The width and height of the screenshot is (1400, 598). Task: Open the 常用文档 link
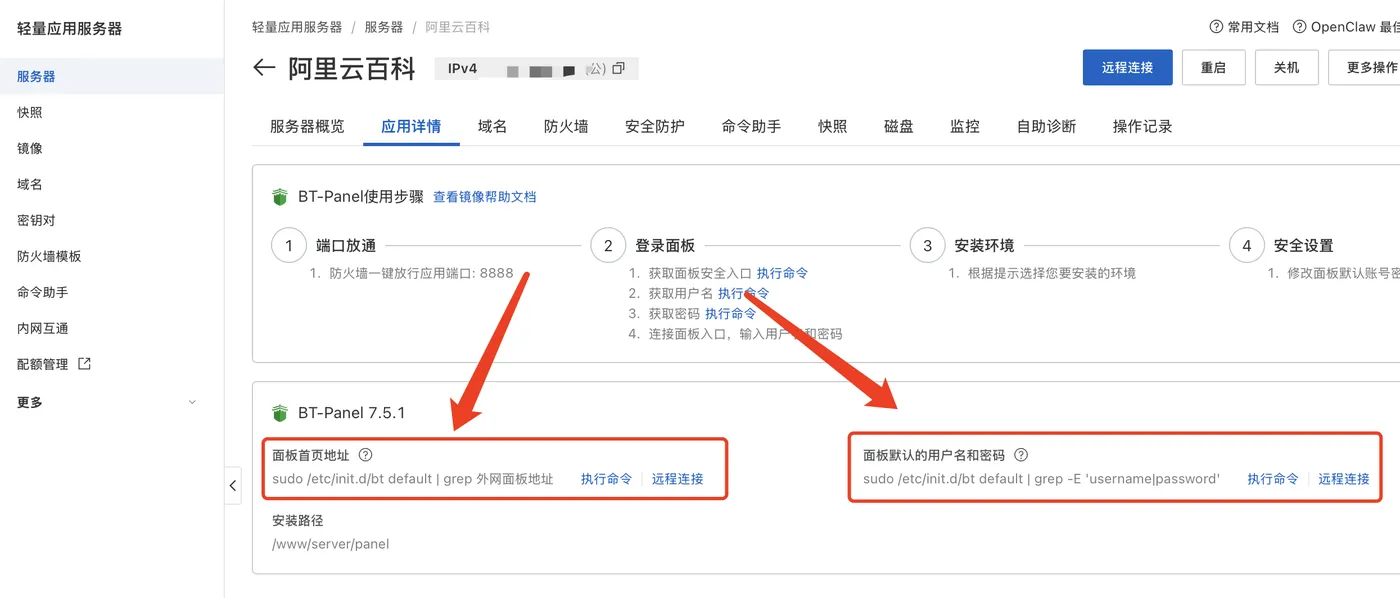point(1253,27)
